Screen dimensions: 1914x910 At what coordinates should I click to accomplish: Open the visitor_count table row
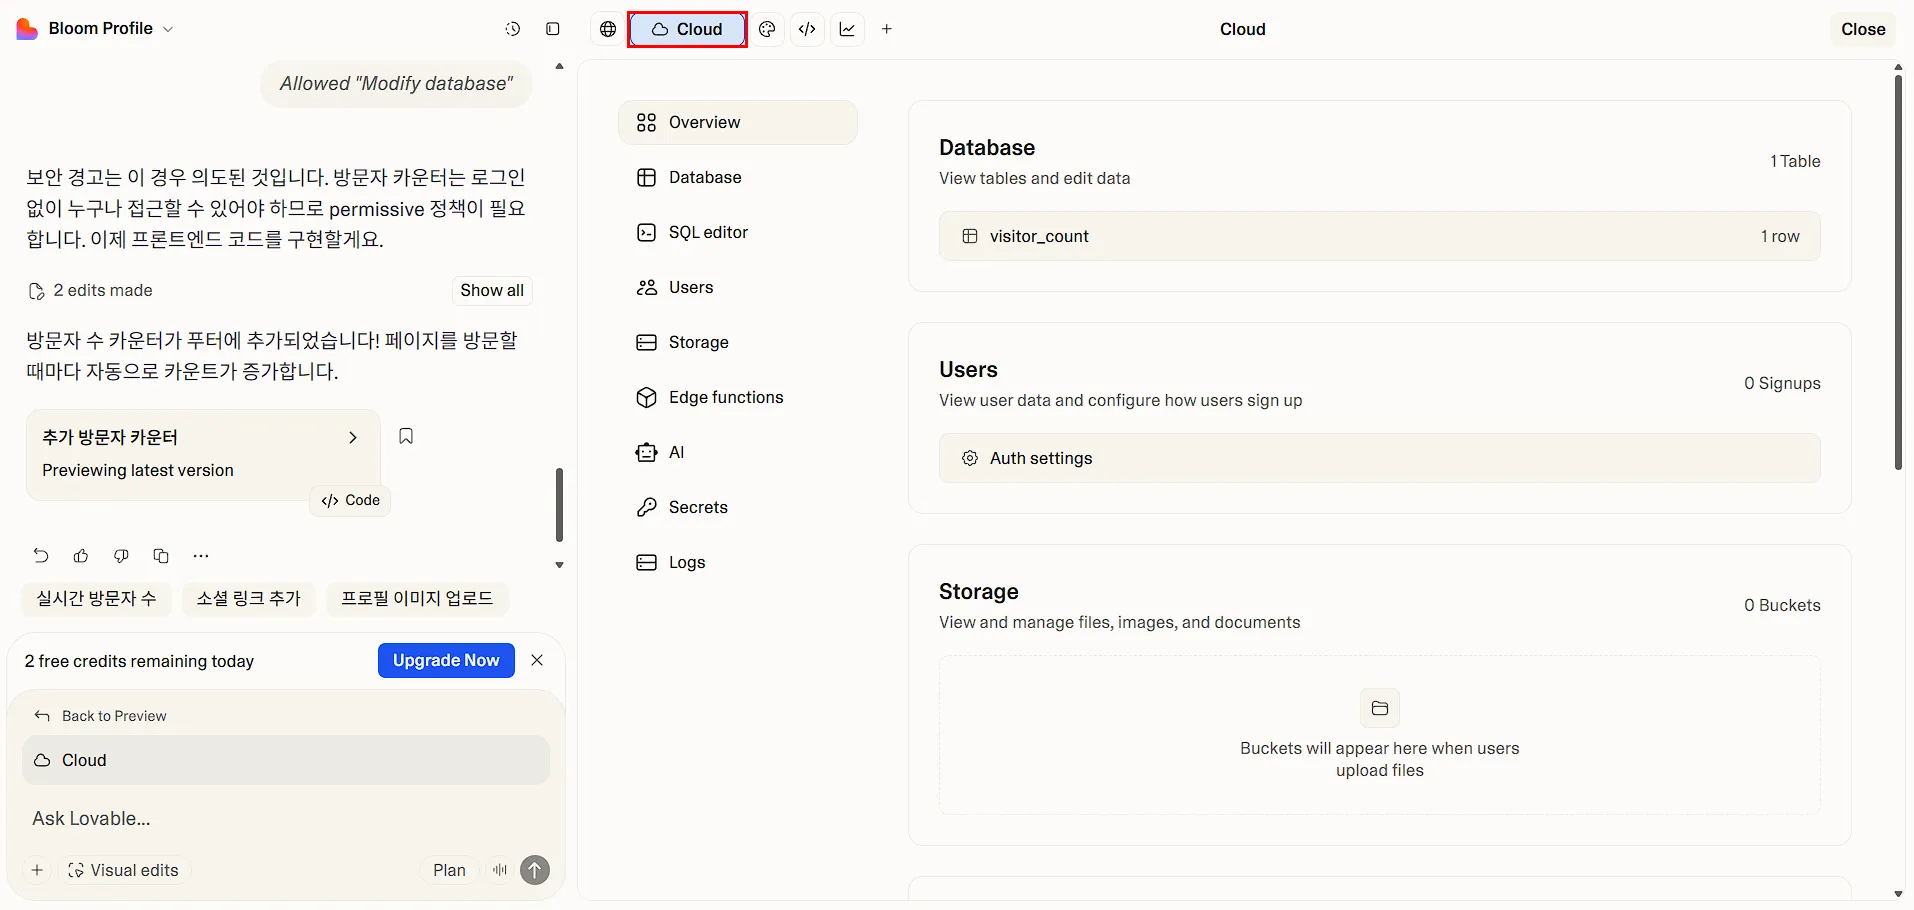pos(1379,236)
